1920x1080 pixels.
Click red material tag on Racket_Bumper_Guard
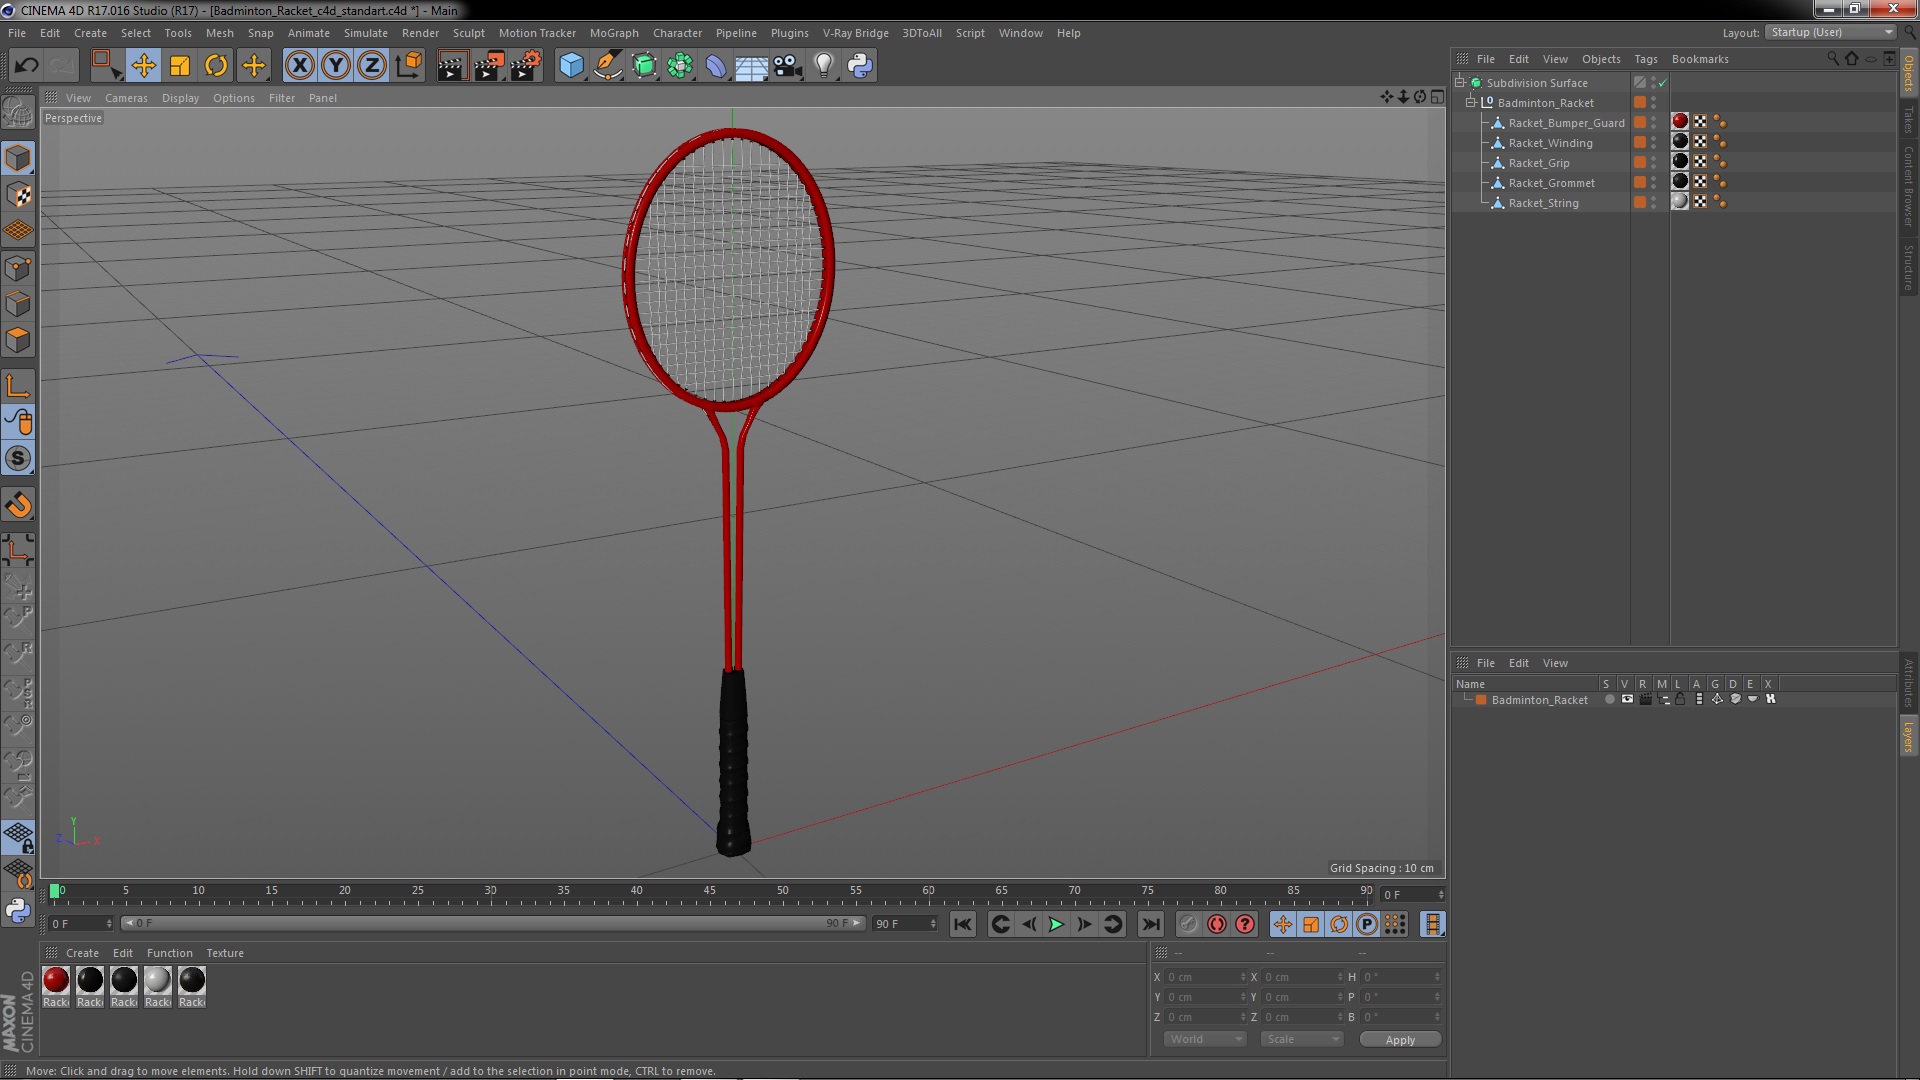pyautogui.click(x=1680, y=122)
